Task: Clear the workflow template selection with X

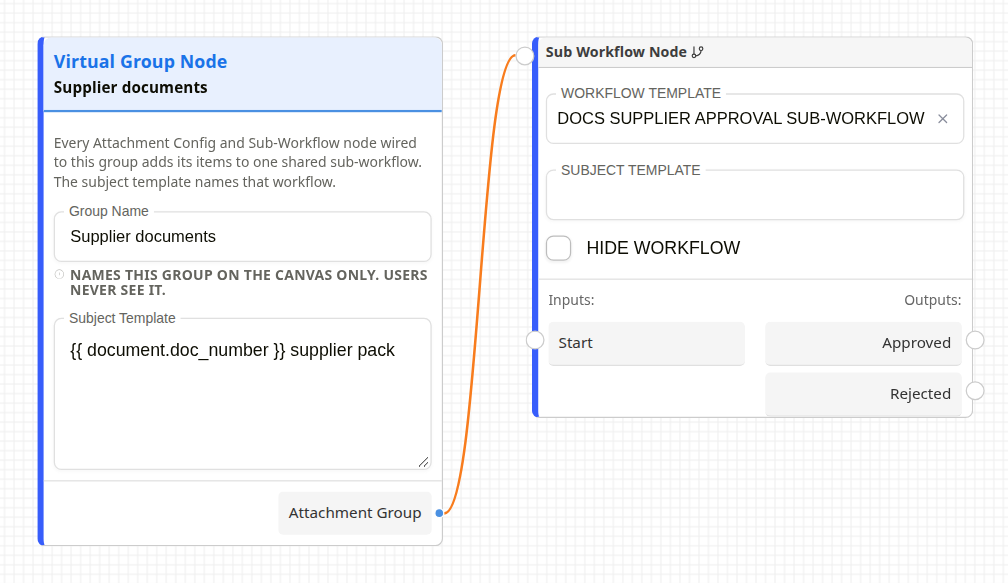Action: coord(942,119)
